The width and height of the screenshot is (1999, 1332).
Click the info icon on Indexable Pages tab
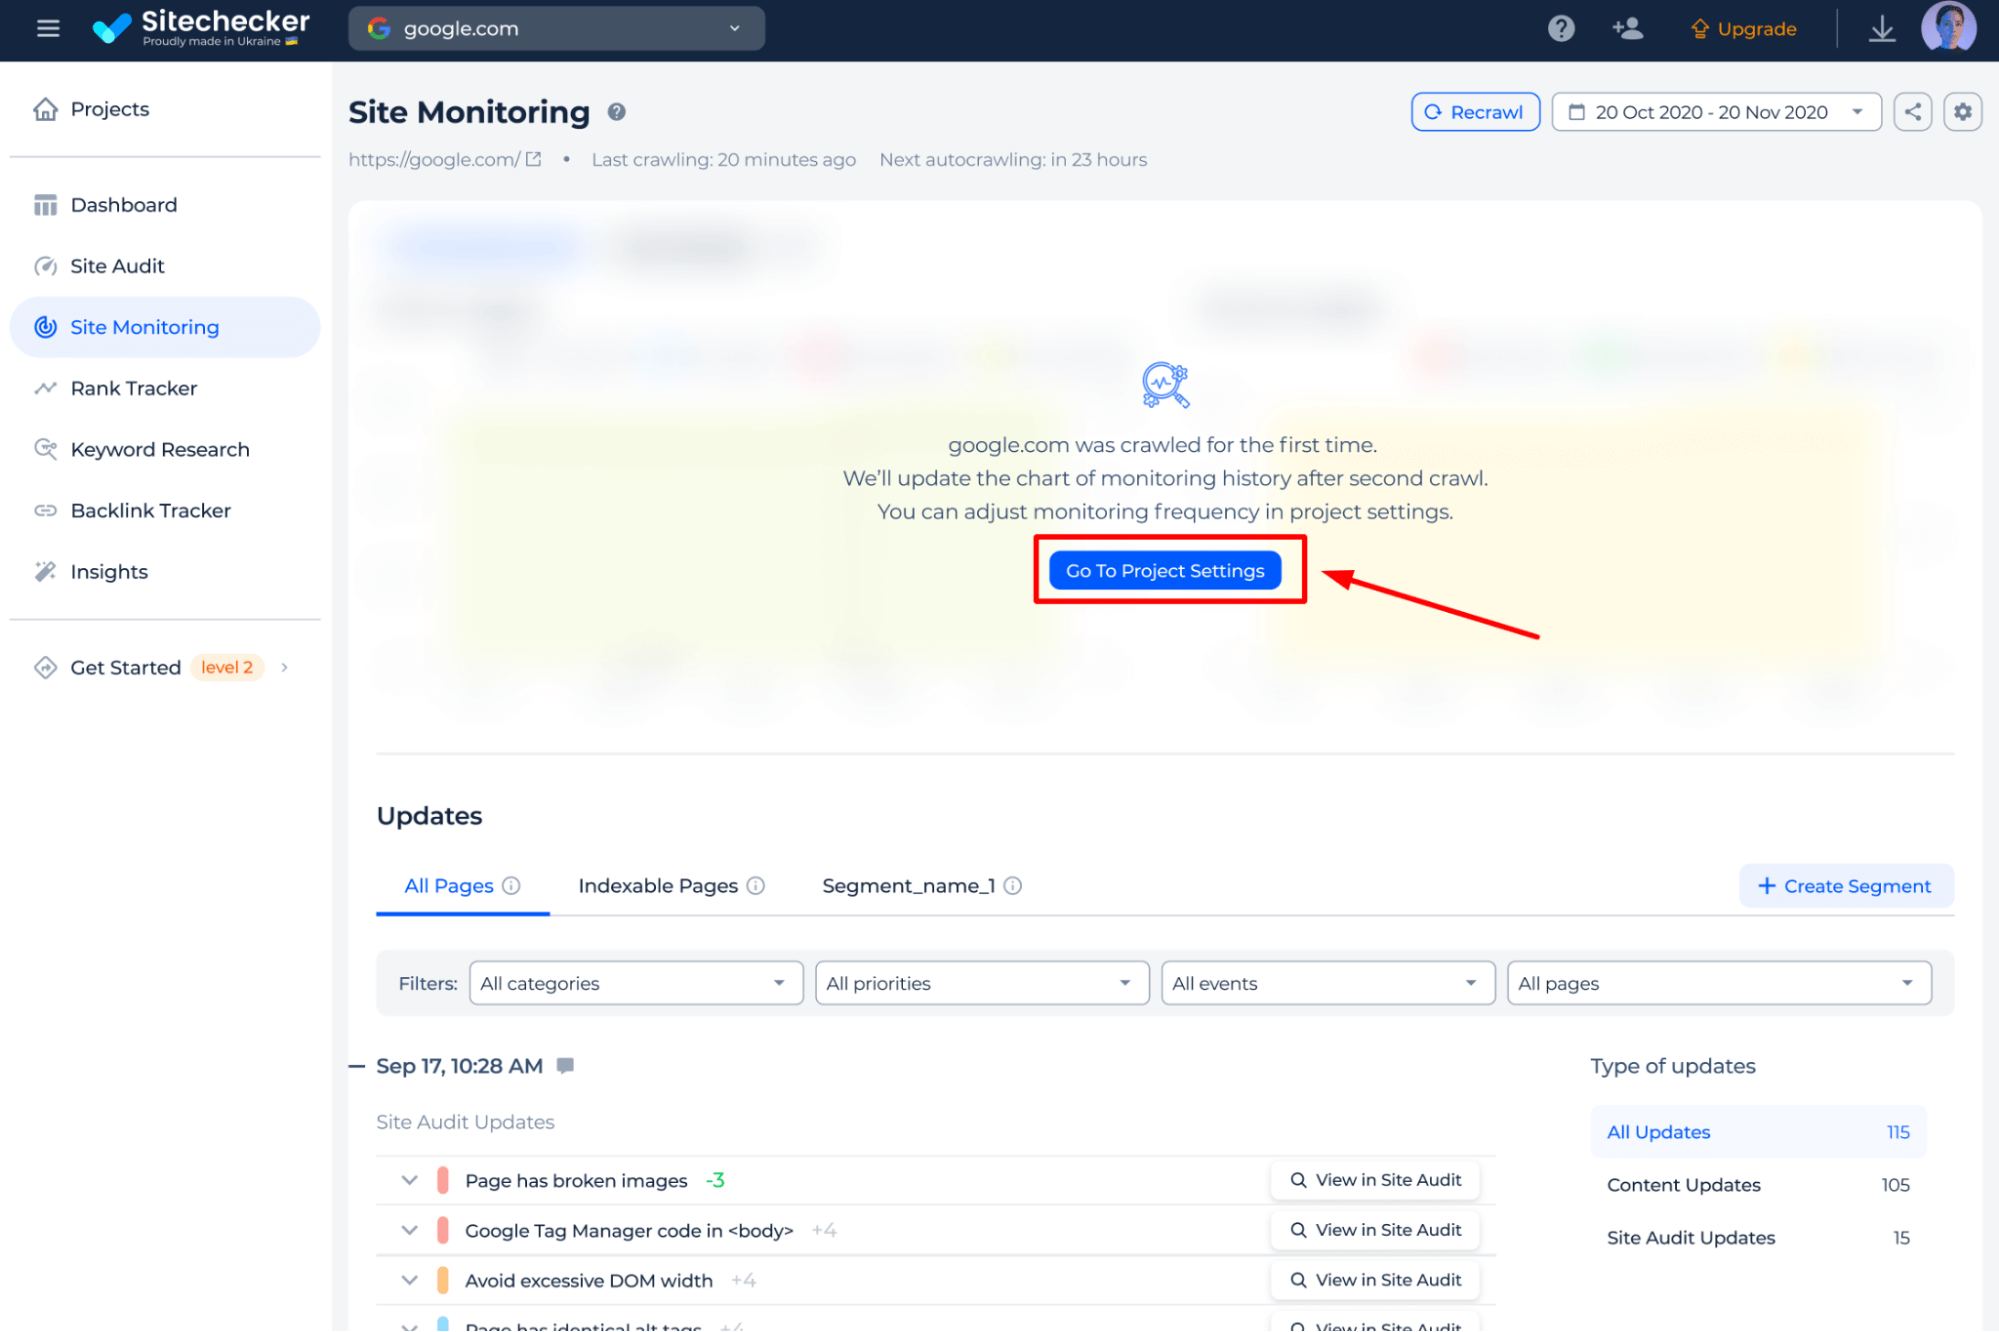coord(756,886)
